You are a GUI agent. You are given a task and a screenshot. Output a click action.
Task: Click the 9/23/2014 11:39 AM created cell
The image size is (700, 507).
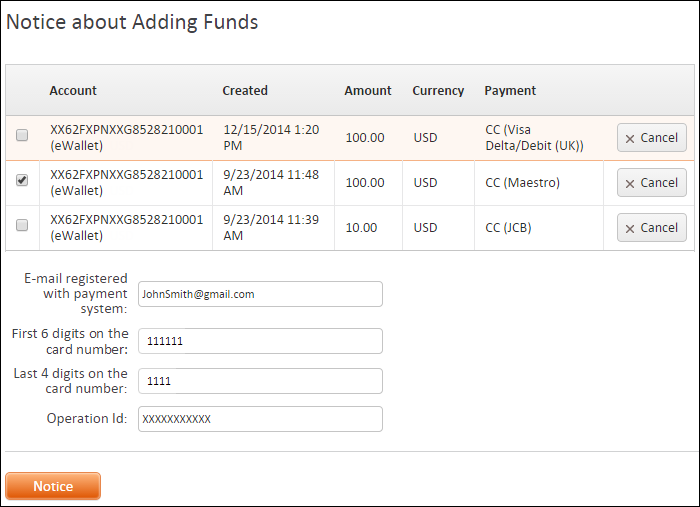[x=271, y=228]
